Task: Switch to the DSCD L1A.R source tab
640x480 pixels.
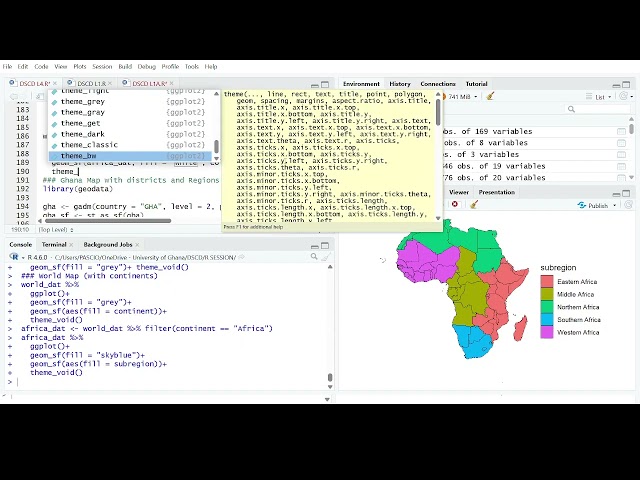Action: pyautogui.click(x=149, y=83)
